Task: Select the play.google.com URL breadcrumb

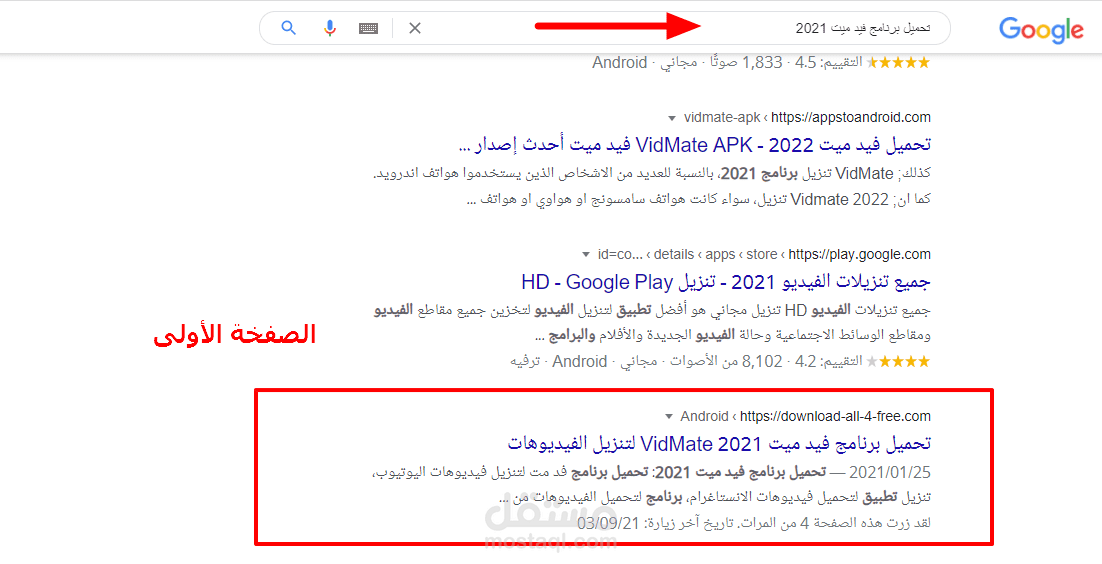Action: point(763,255)
